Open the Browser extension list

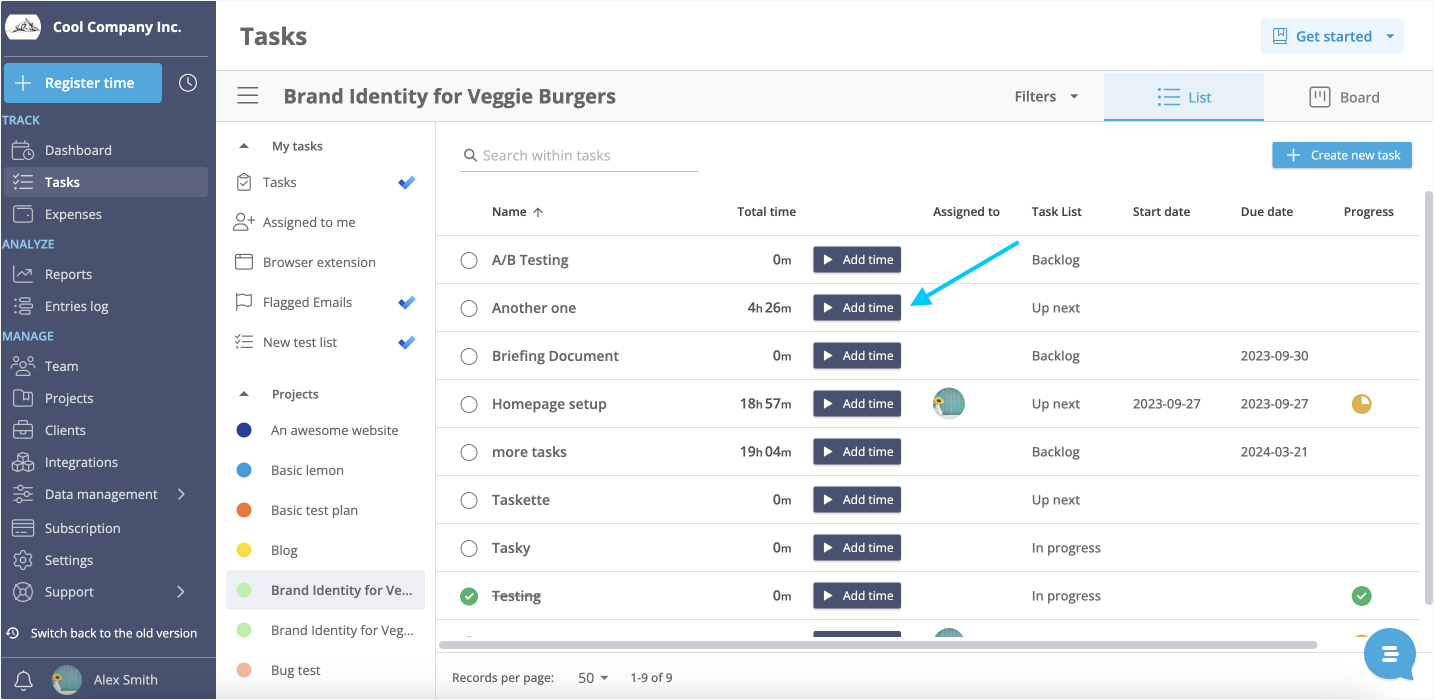point(319,262)
